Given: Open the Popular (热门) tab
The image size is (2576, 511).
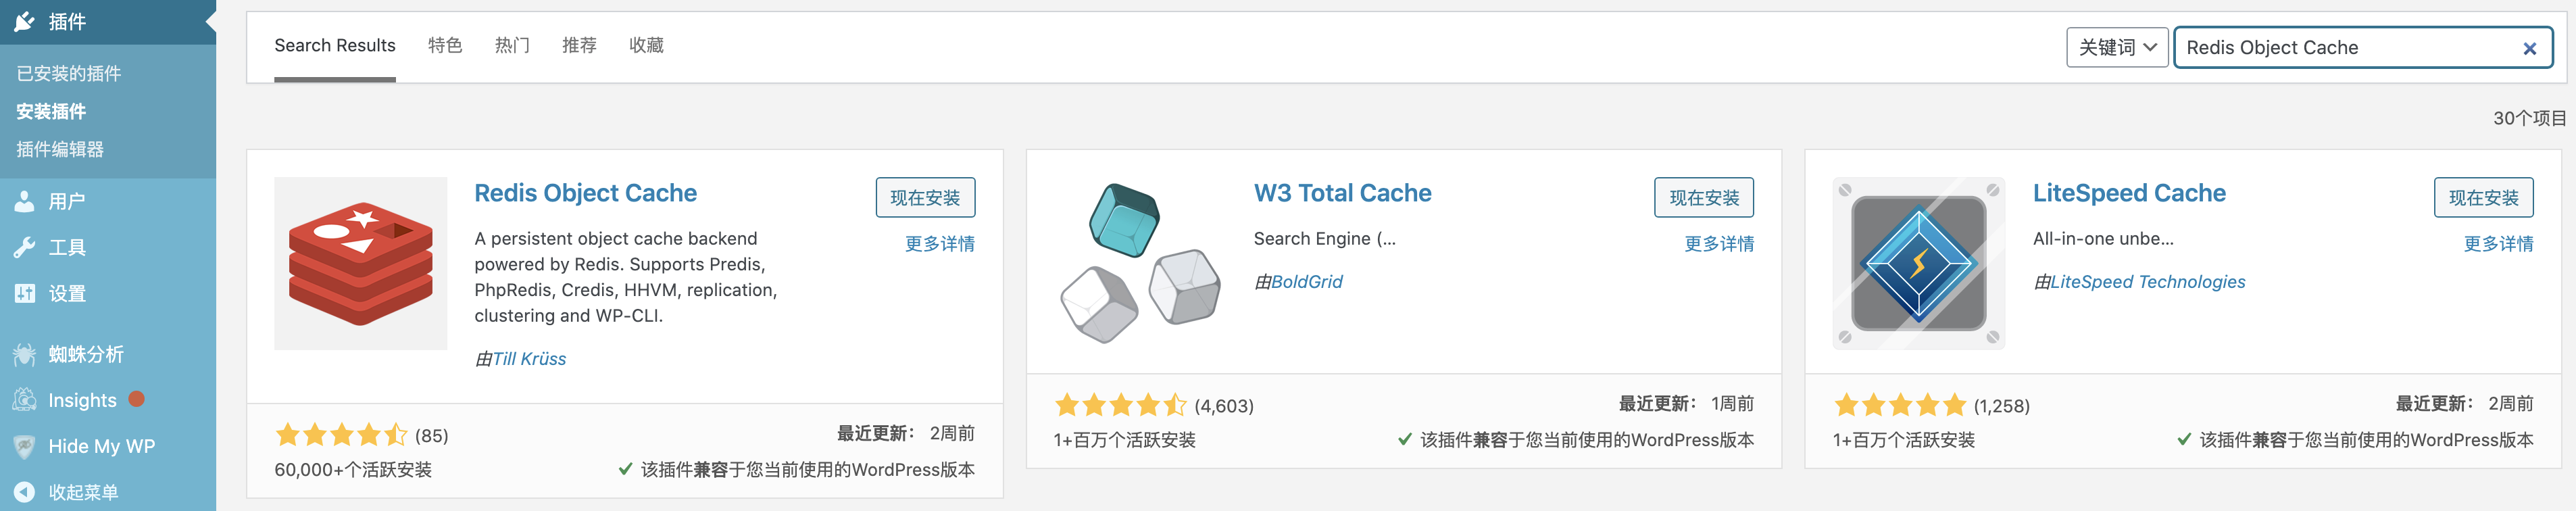Looking at the screenshot, I should coord(512,45).
